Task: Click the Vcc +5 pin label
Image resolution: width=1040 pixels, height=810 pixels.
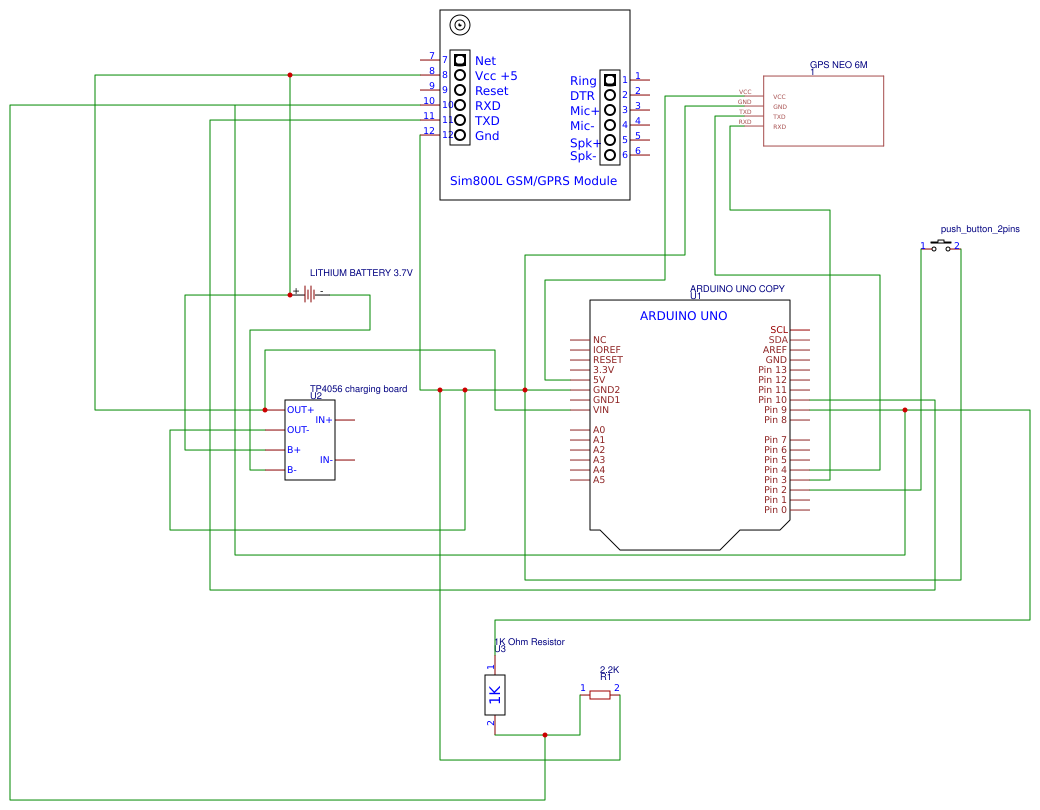Action: tap(496, 76)
